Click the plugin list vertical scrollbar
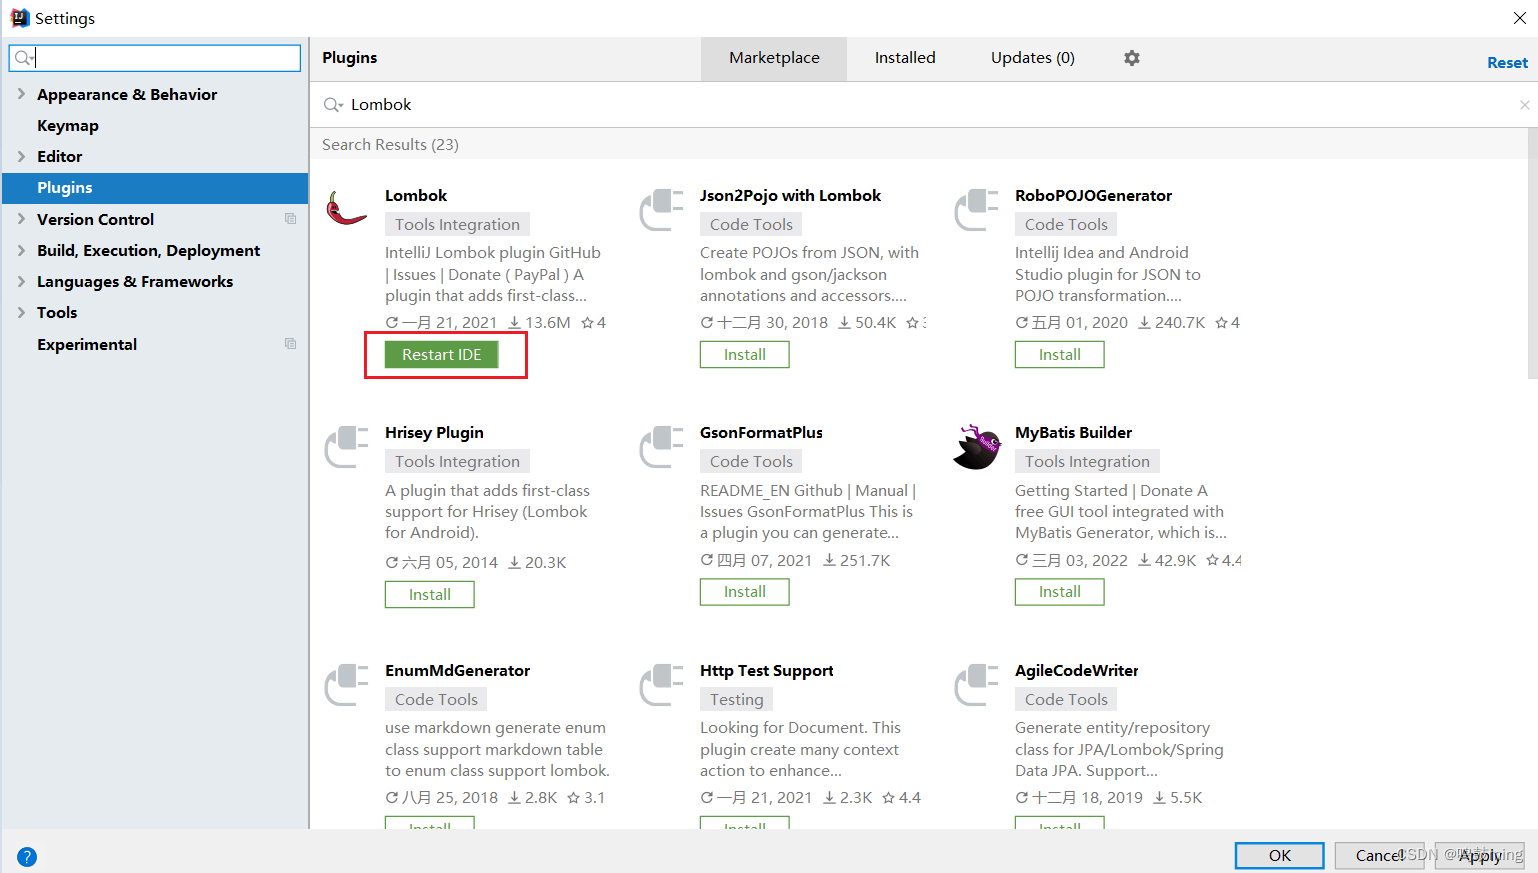The width and height of the screenshot is (1538, 873). click(1533, 254)
